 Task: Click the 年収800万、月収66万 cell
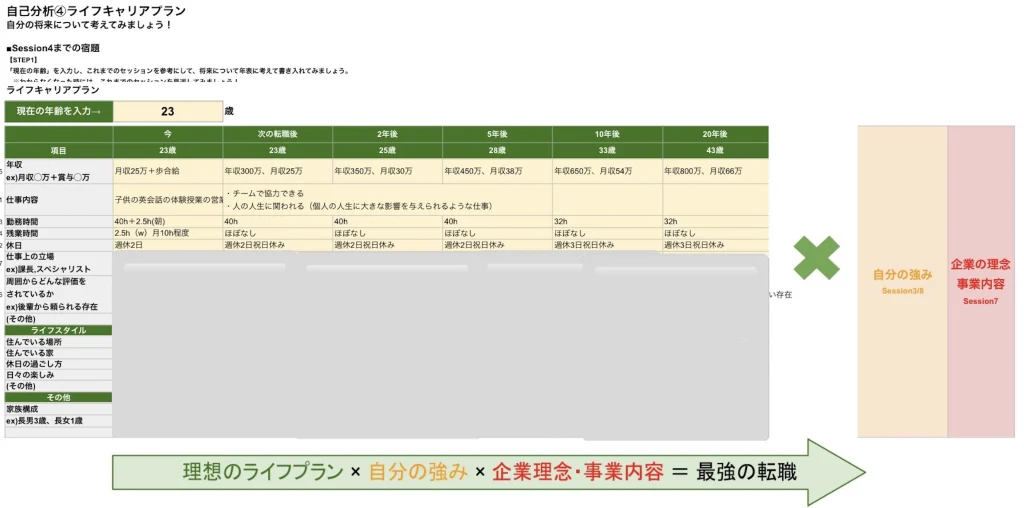click(714, 171)
